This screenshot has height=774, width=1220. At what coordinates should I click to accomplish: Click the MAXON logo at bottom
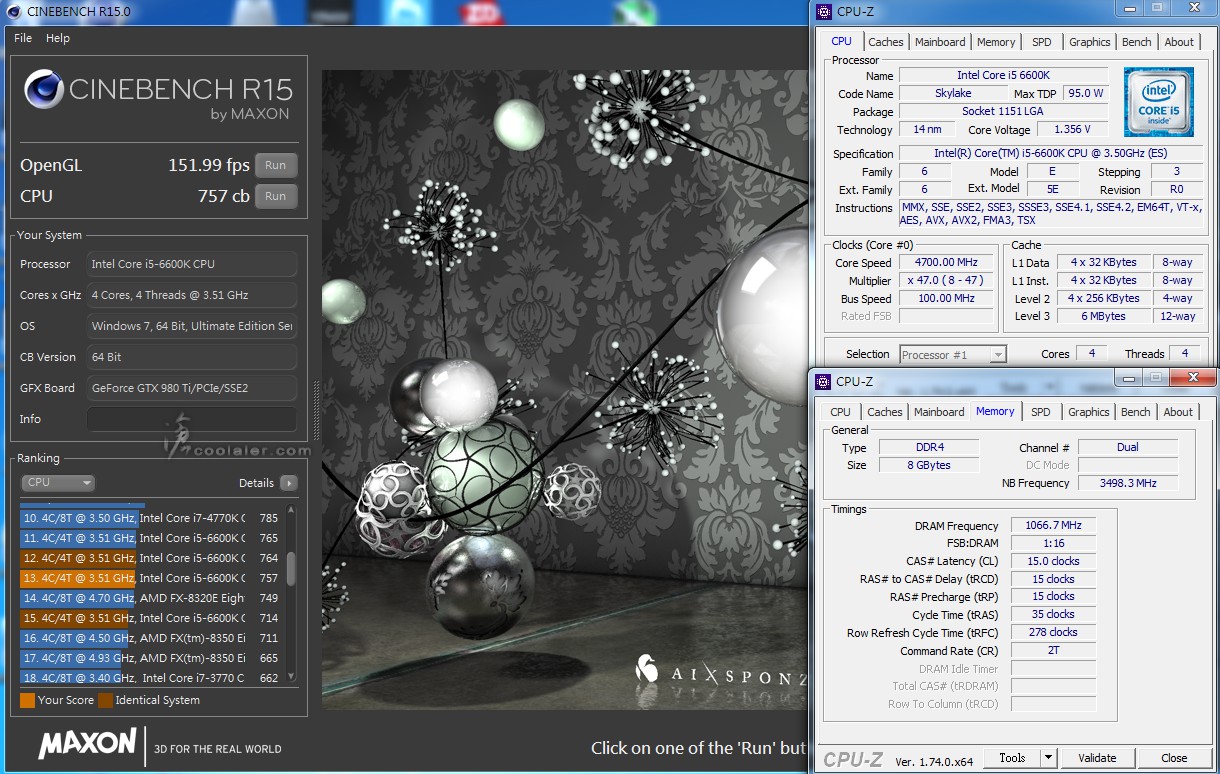pos(87,743)
